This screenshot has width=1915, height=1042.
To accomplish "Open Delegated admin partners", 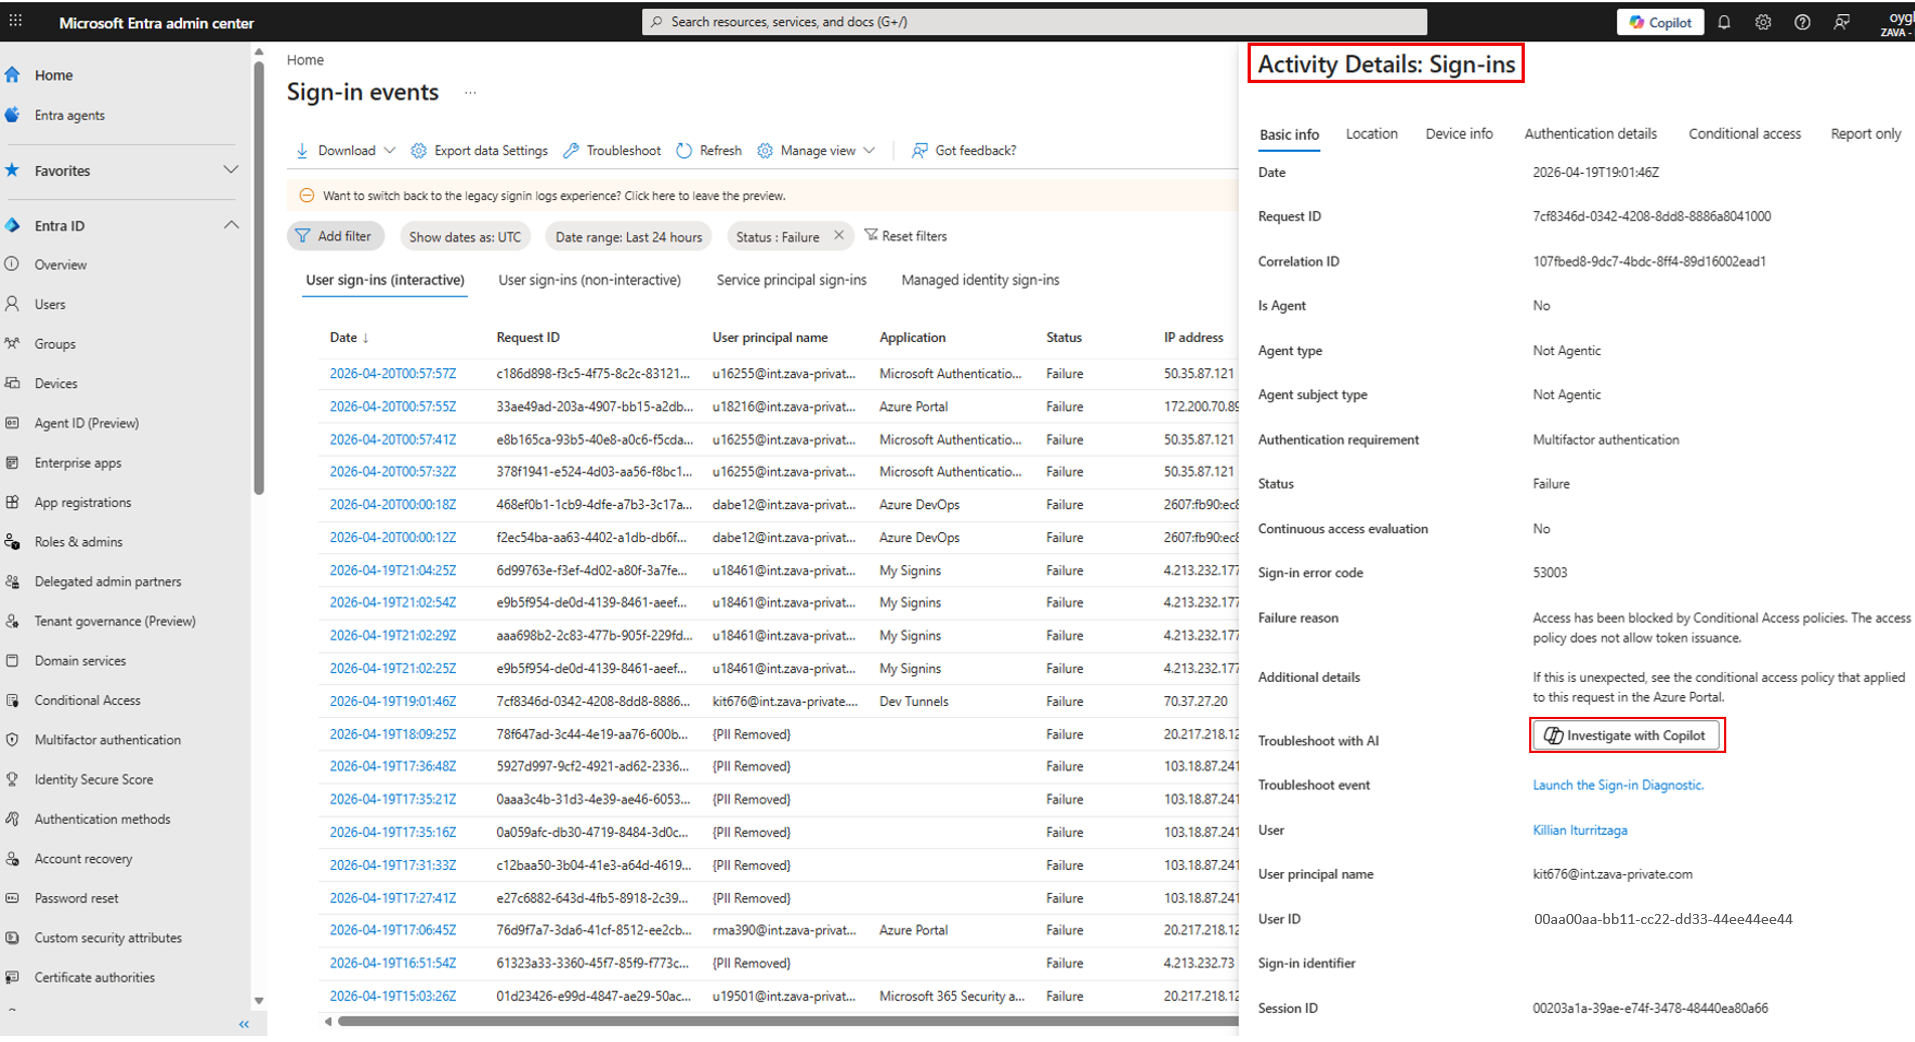I will coord(108,581).
